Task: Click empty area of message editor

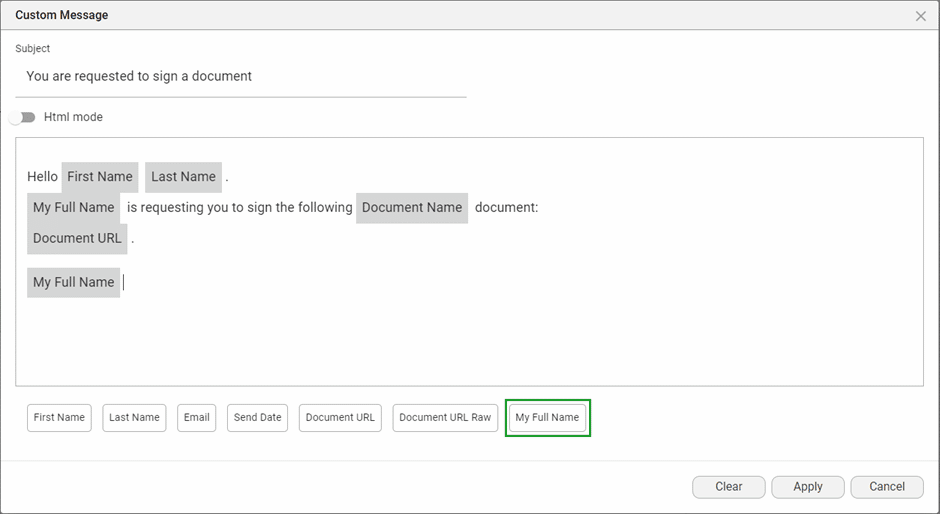Action: tap(500, 340)
